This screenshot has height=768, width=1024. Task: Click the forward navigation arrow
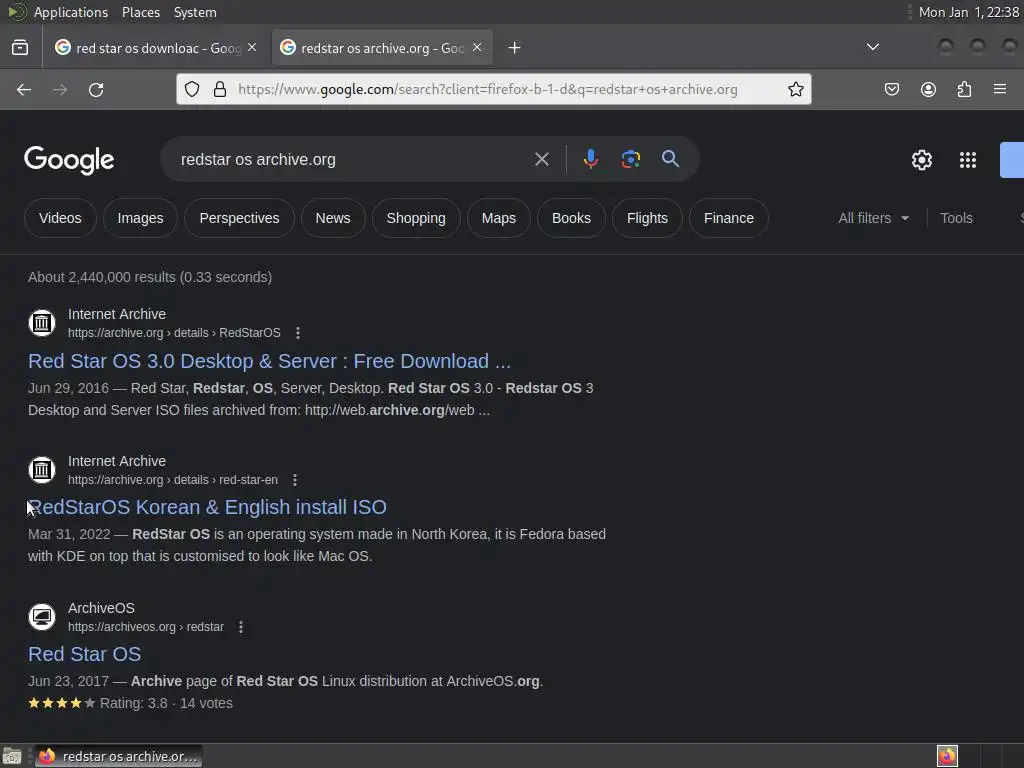(60, 89)
